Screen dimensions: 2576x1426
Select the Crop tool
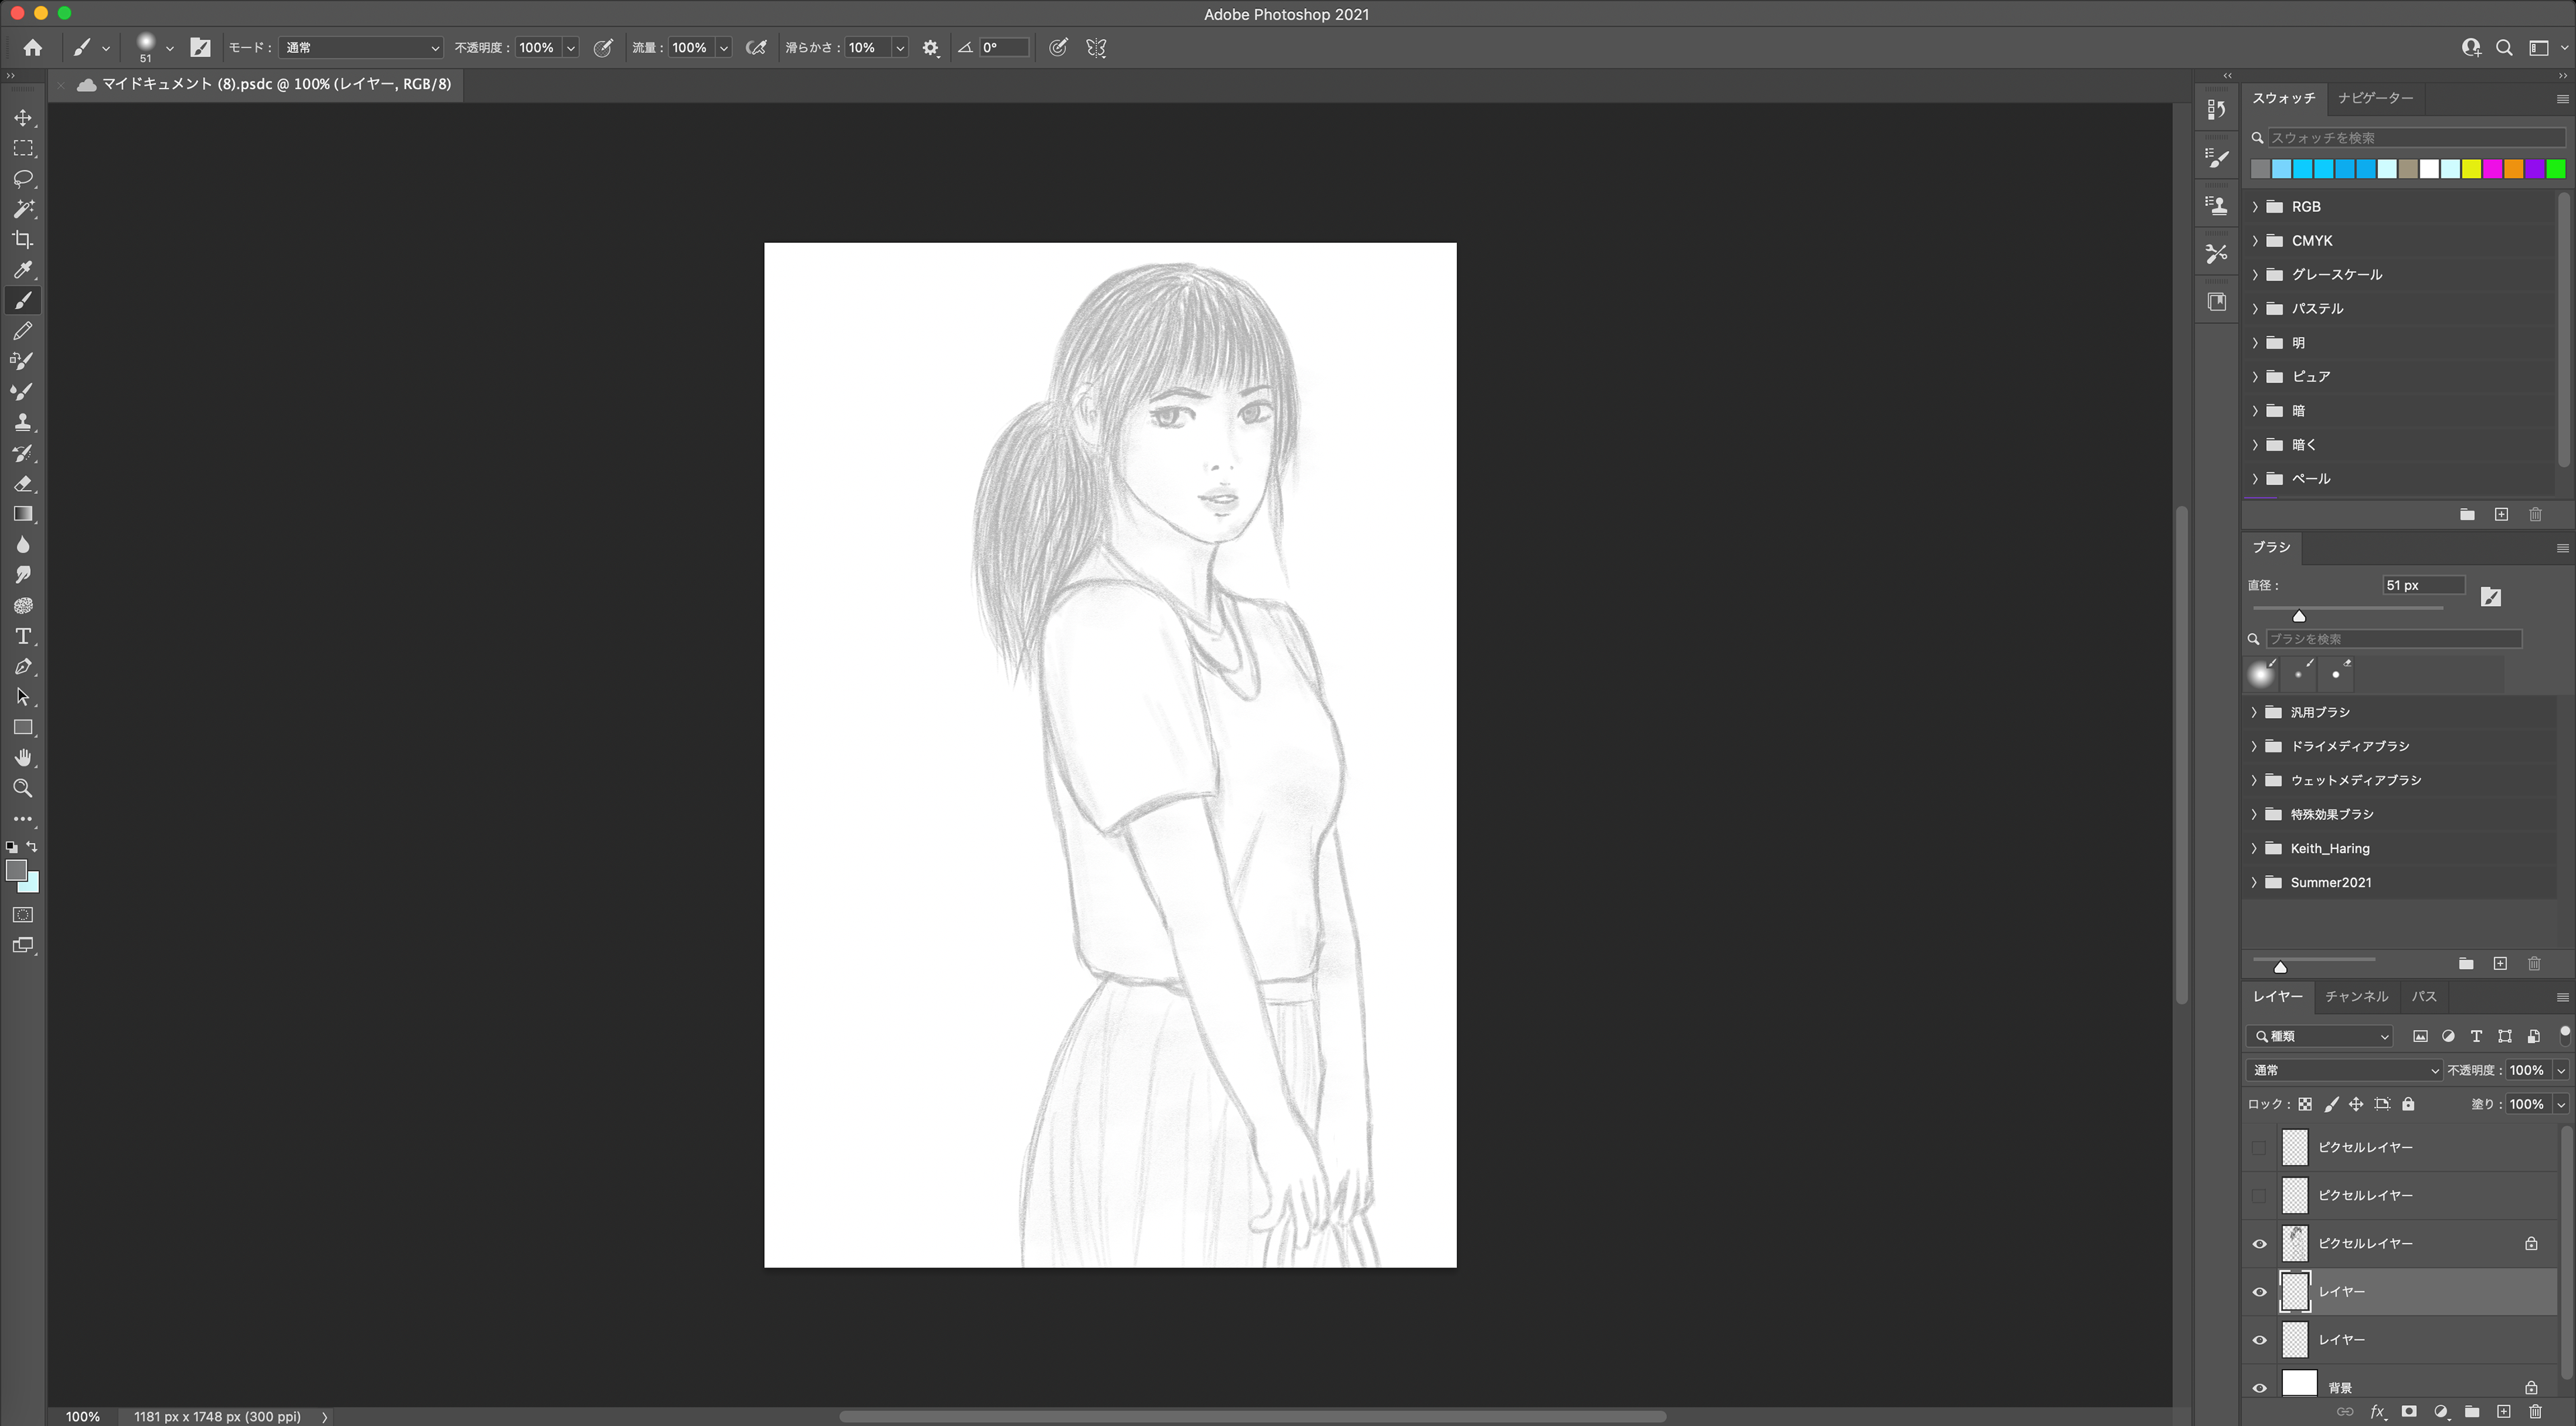23,240
